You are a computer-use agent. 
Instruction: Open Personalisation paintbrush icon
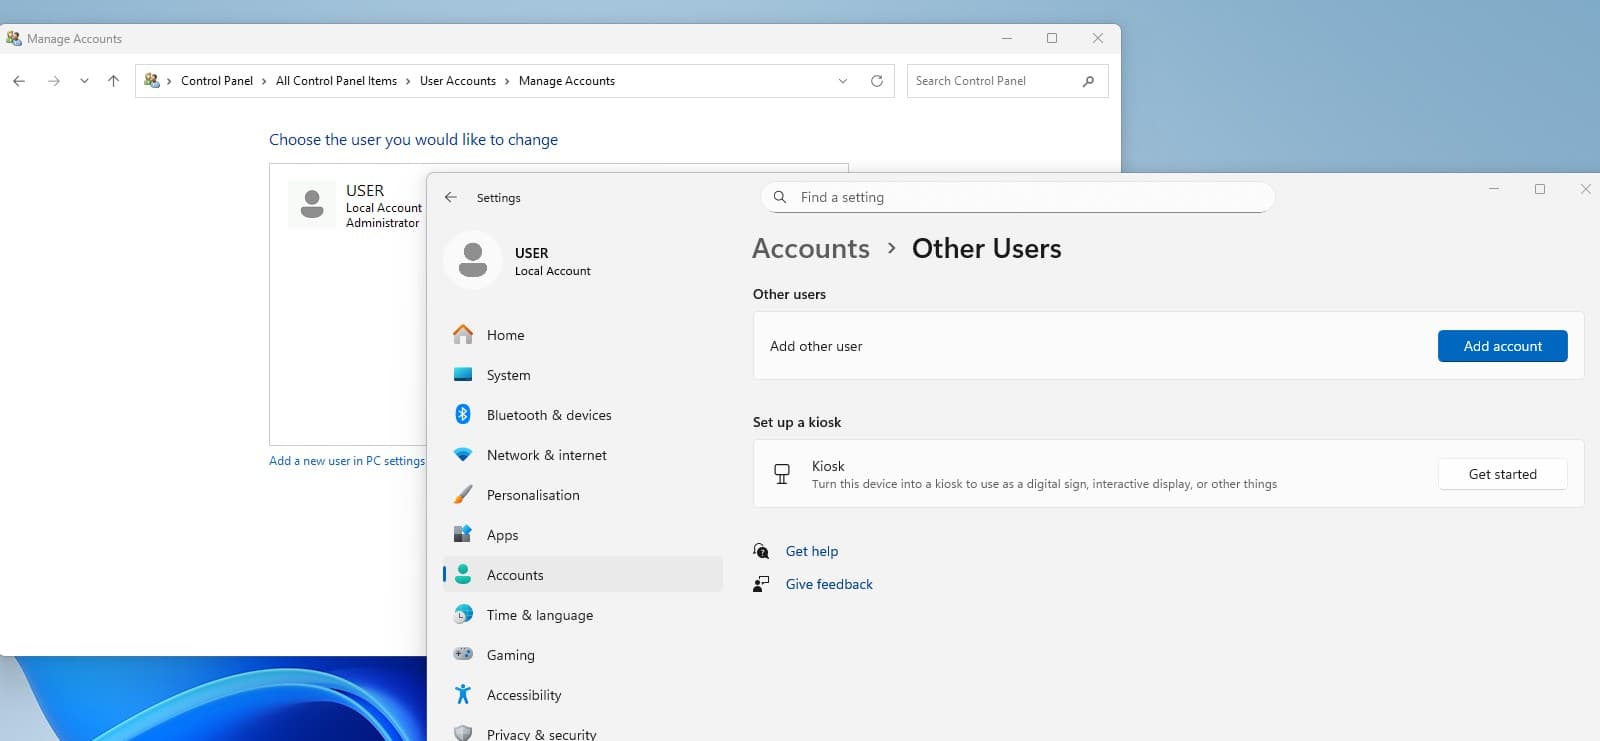463,495
